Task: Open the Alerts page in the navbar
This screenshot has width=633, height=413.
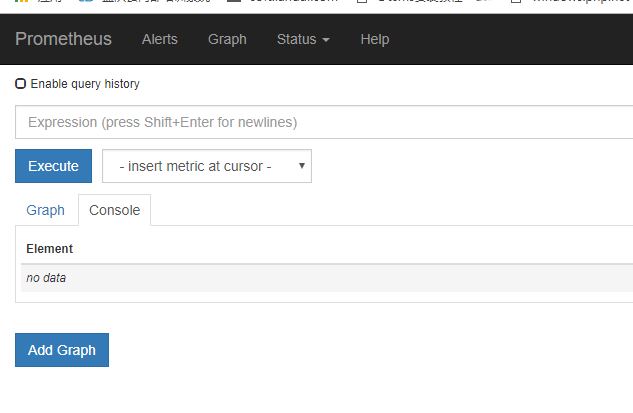Action: (x=159, y=39)
